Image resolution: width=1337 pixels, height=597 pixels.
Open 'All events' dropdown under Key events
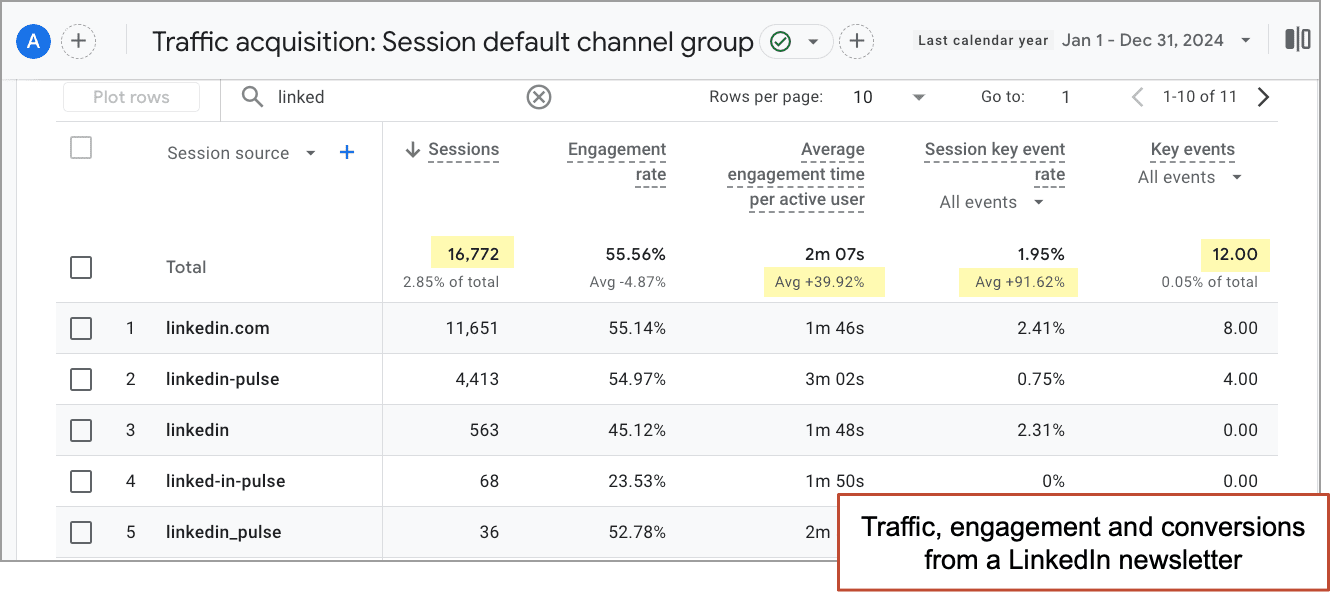tap(1190, 177)
